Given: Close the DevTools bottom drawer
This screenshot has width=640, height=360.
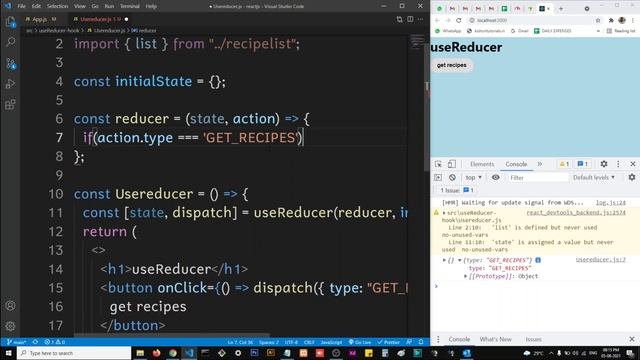Looking at the screenshot, I should pos(632,339).
